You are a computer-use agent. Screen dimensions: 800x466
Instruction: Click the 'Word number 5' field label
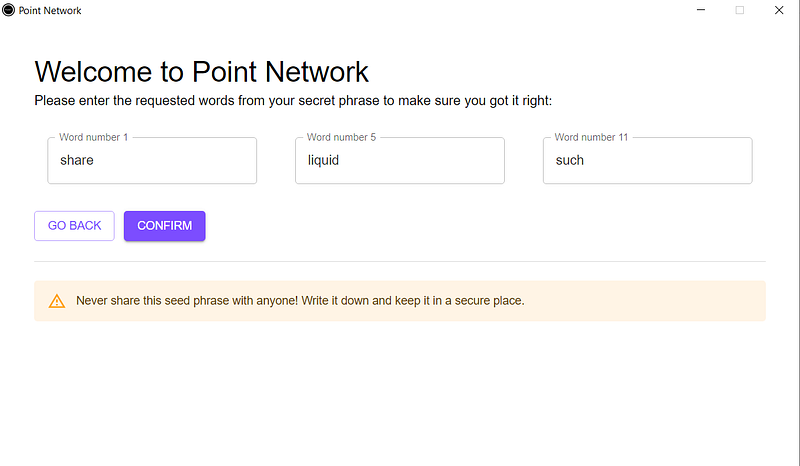coord(341,137)
